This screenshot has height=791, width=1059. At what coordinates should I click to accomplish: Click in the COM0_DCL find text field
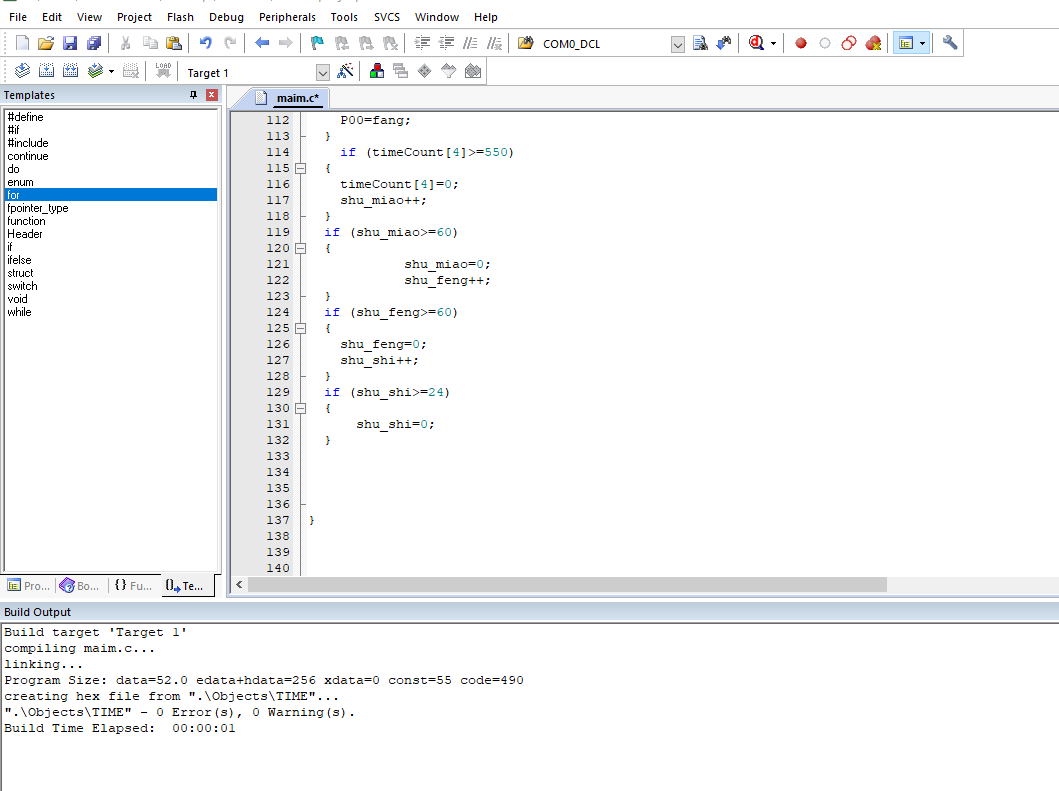coord(605,45)
